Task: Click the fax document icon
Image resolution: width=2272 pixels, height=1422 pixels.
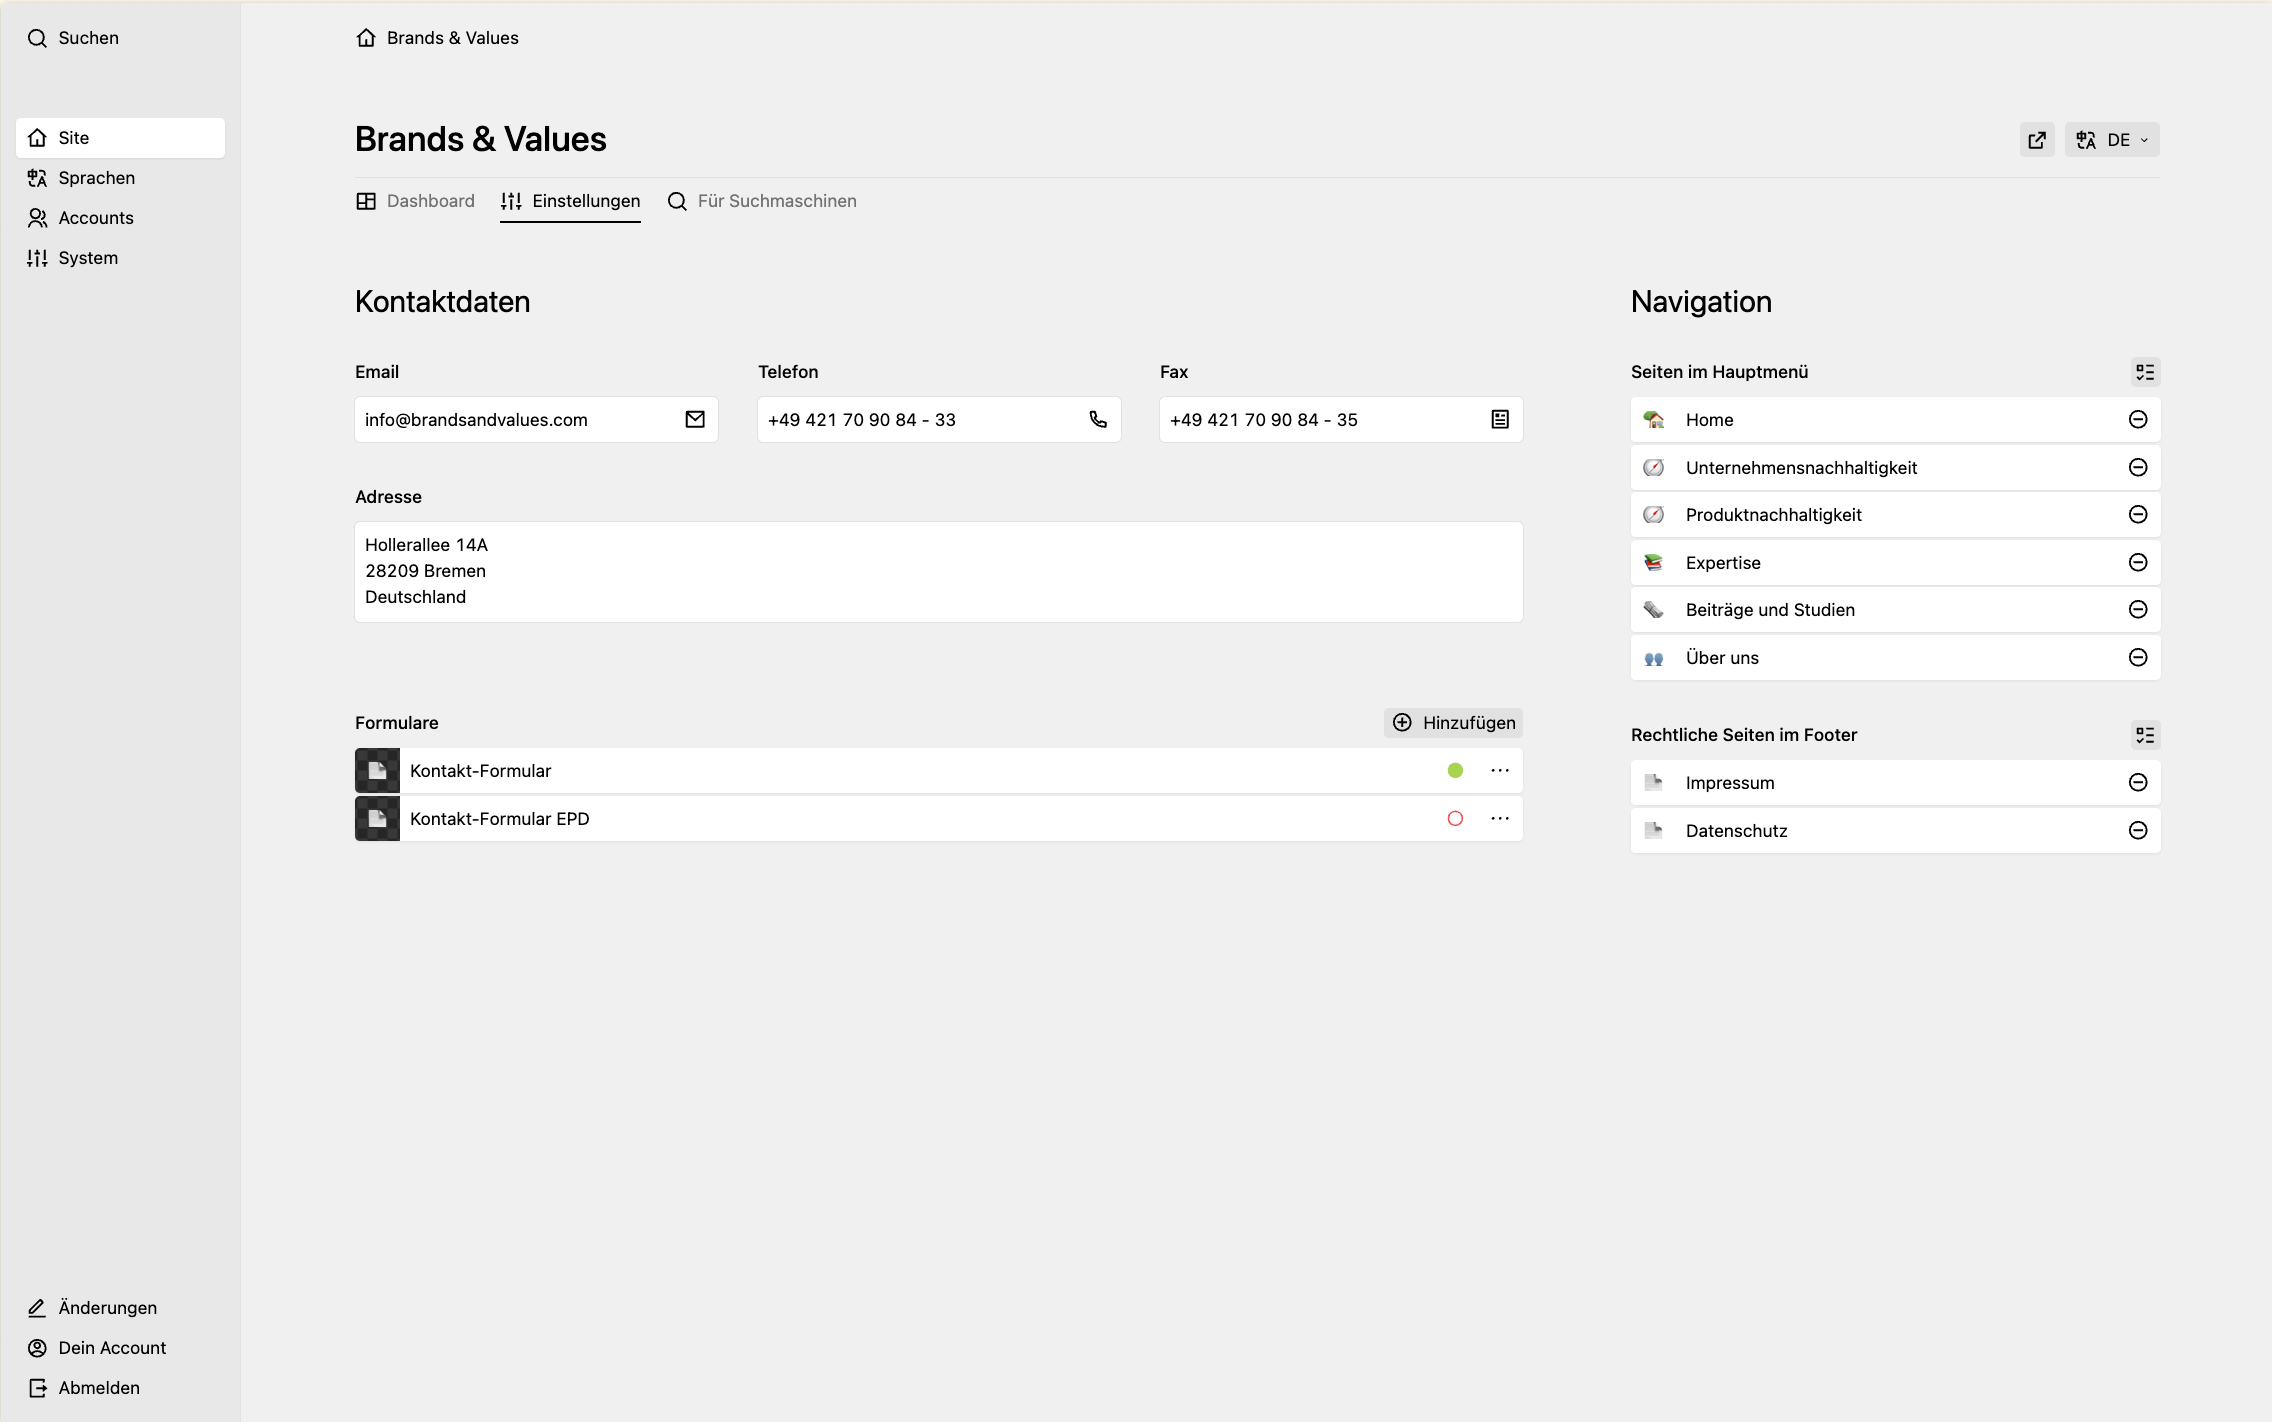Action: [1500, 419]
